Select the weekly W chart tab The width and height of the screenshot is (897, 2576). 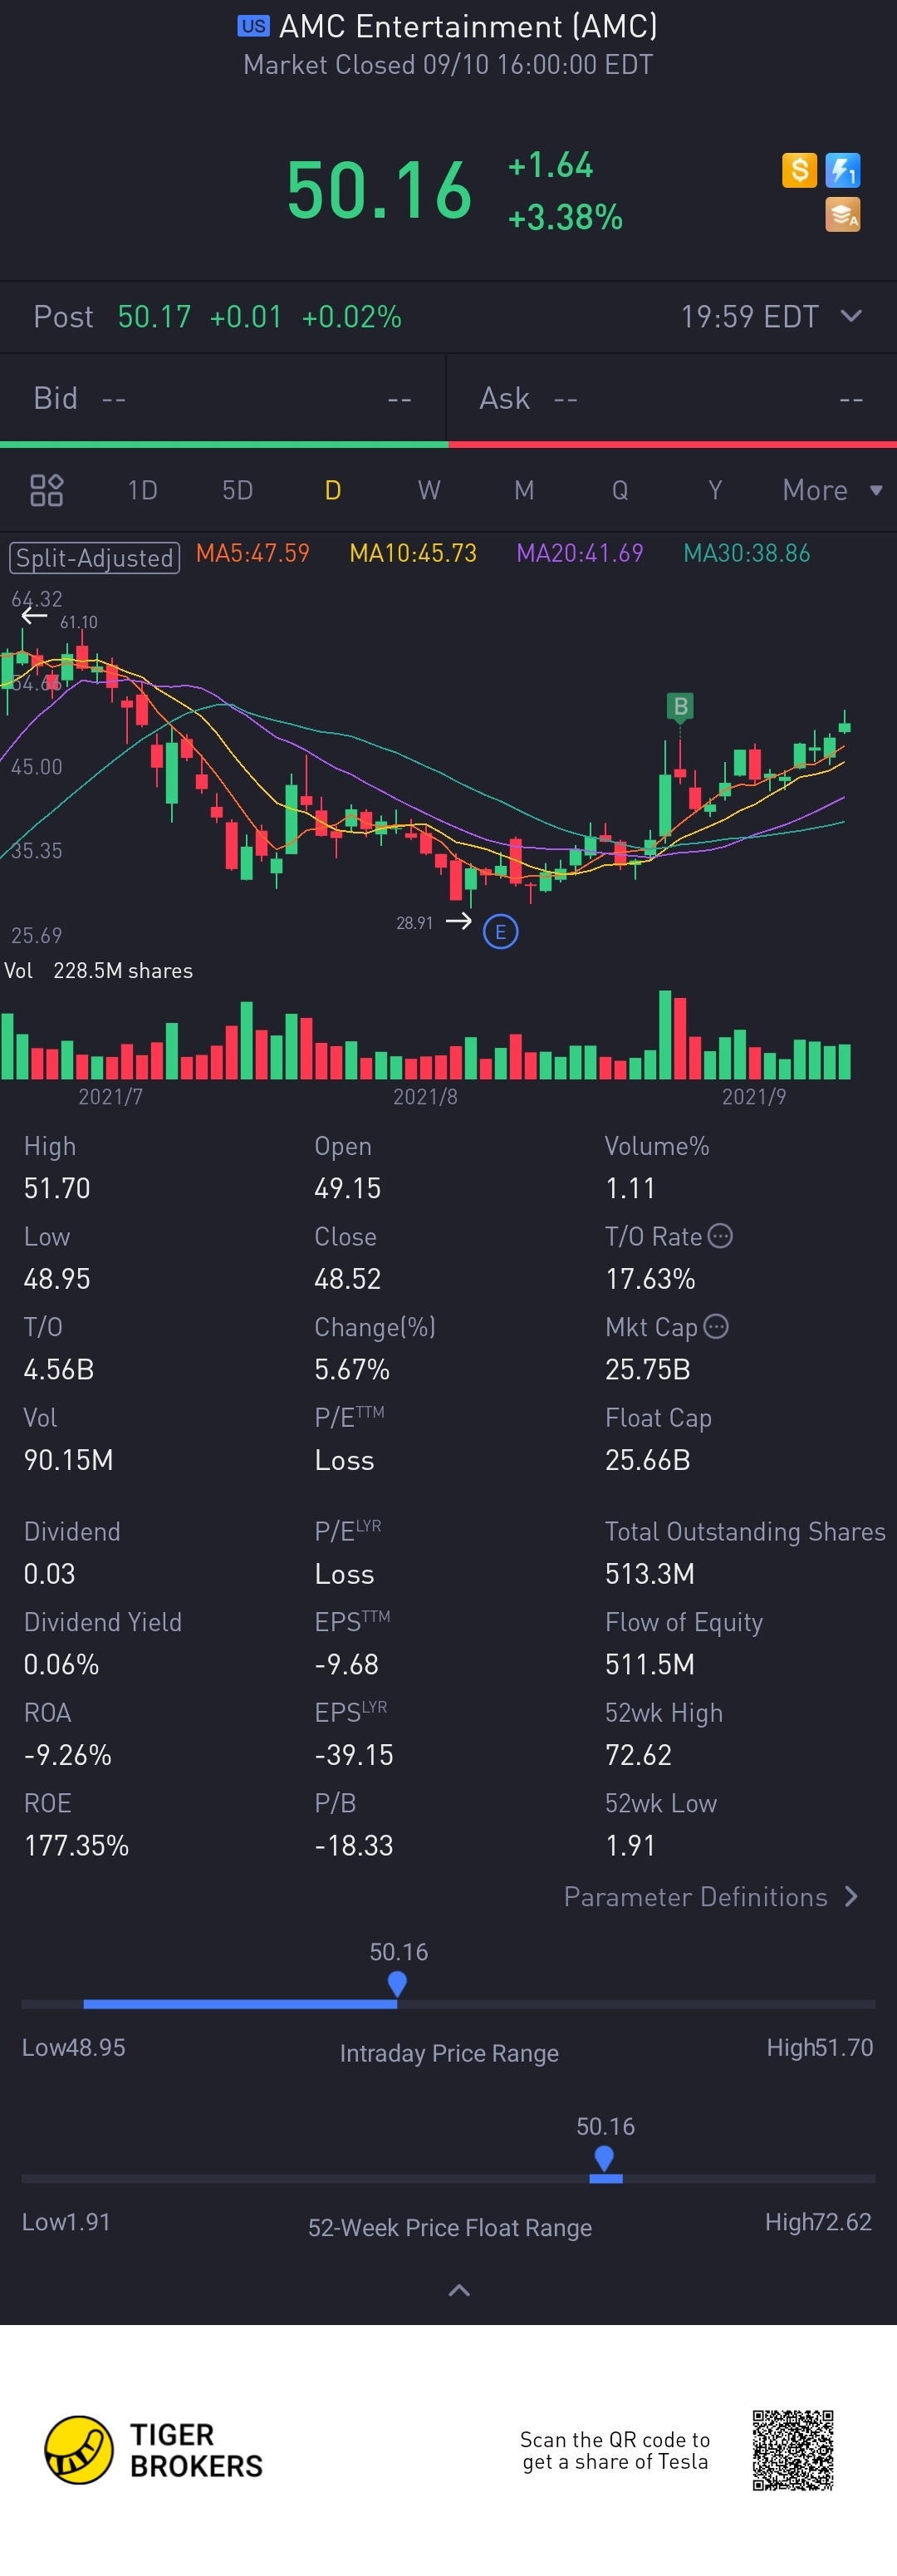point(428,490)
